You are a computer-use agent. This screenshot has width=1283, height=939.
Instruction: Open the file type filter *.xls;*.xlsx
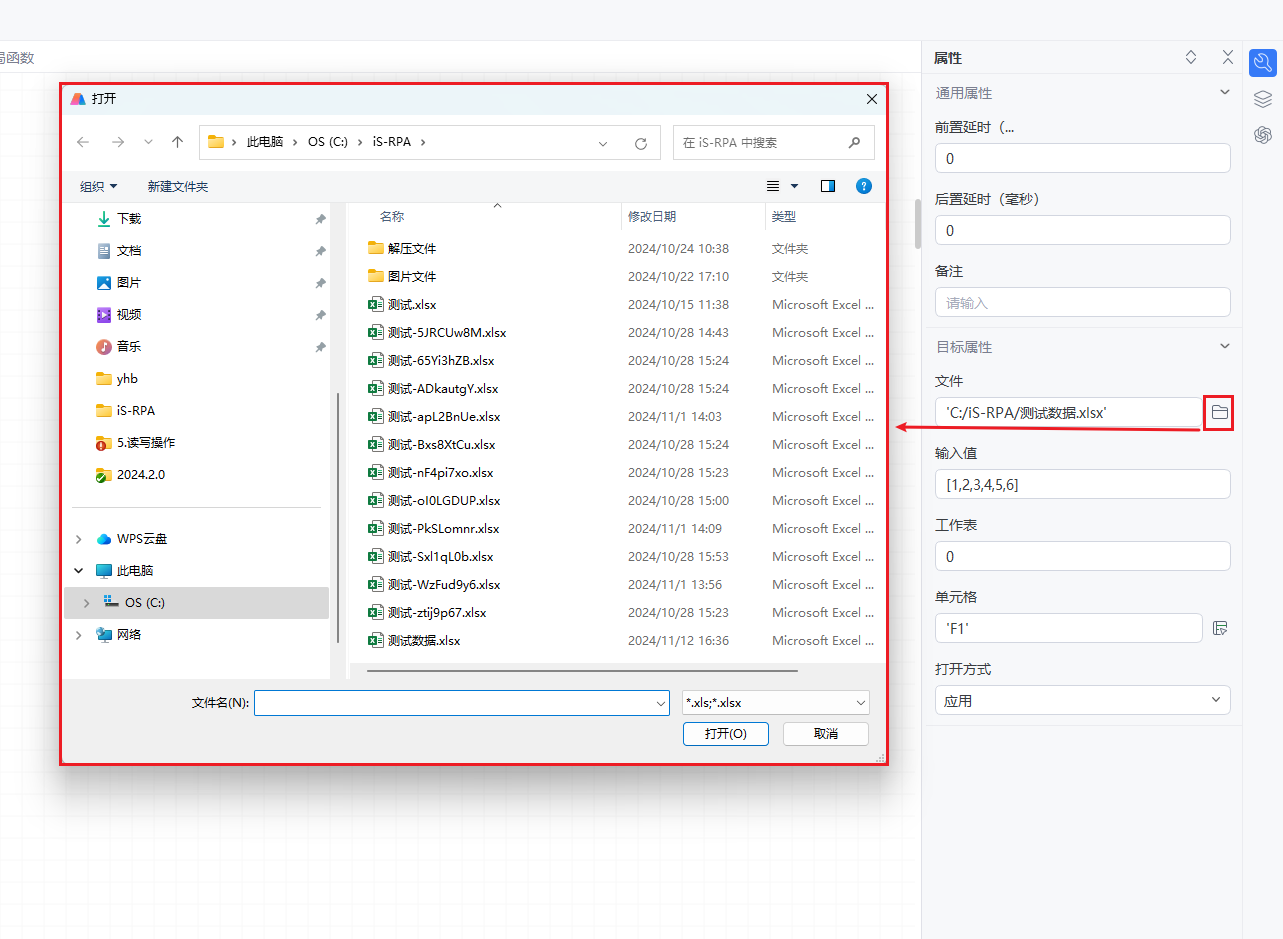click(775, 703)
